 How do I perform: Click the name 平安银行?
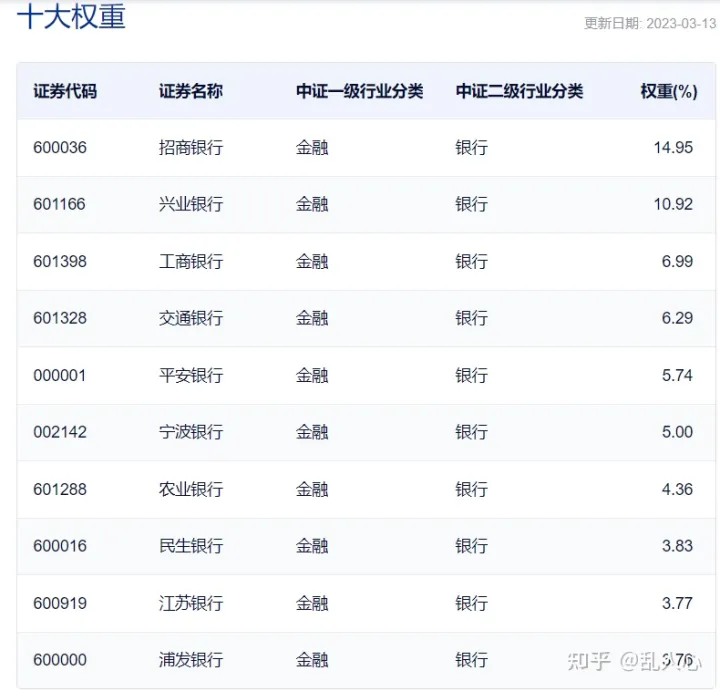click(191, 375)
